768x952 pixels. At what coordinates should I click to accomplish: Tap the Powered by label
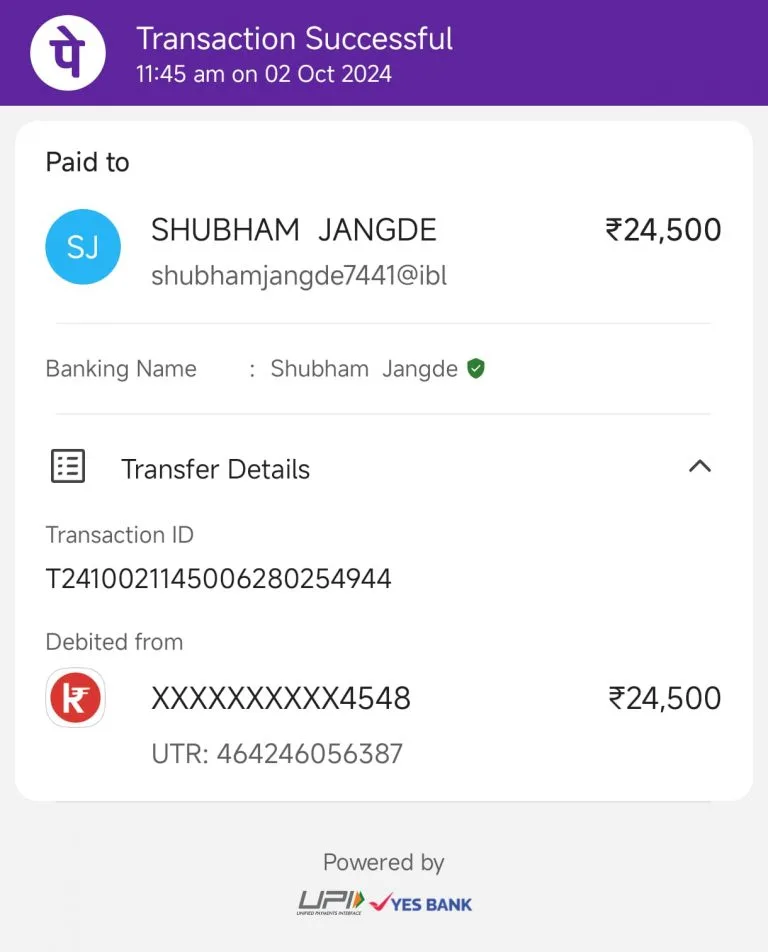pyautogui.click(x=384, y=863)
